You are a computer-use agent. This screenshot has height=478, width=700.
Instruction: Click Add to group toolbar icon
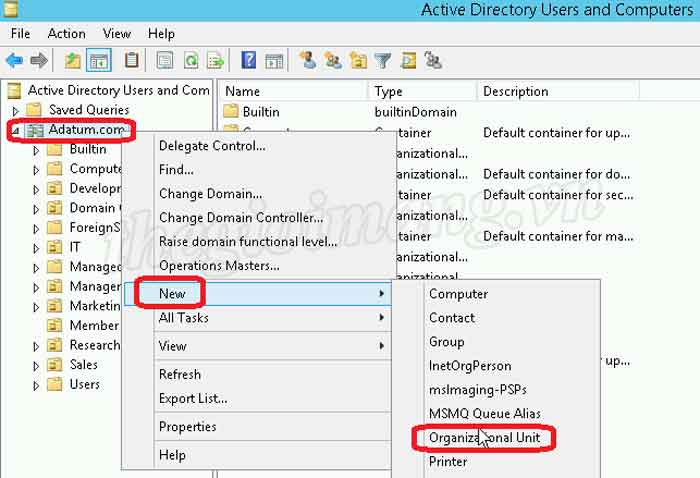point(433,60)
